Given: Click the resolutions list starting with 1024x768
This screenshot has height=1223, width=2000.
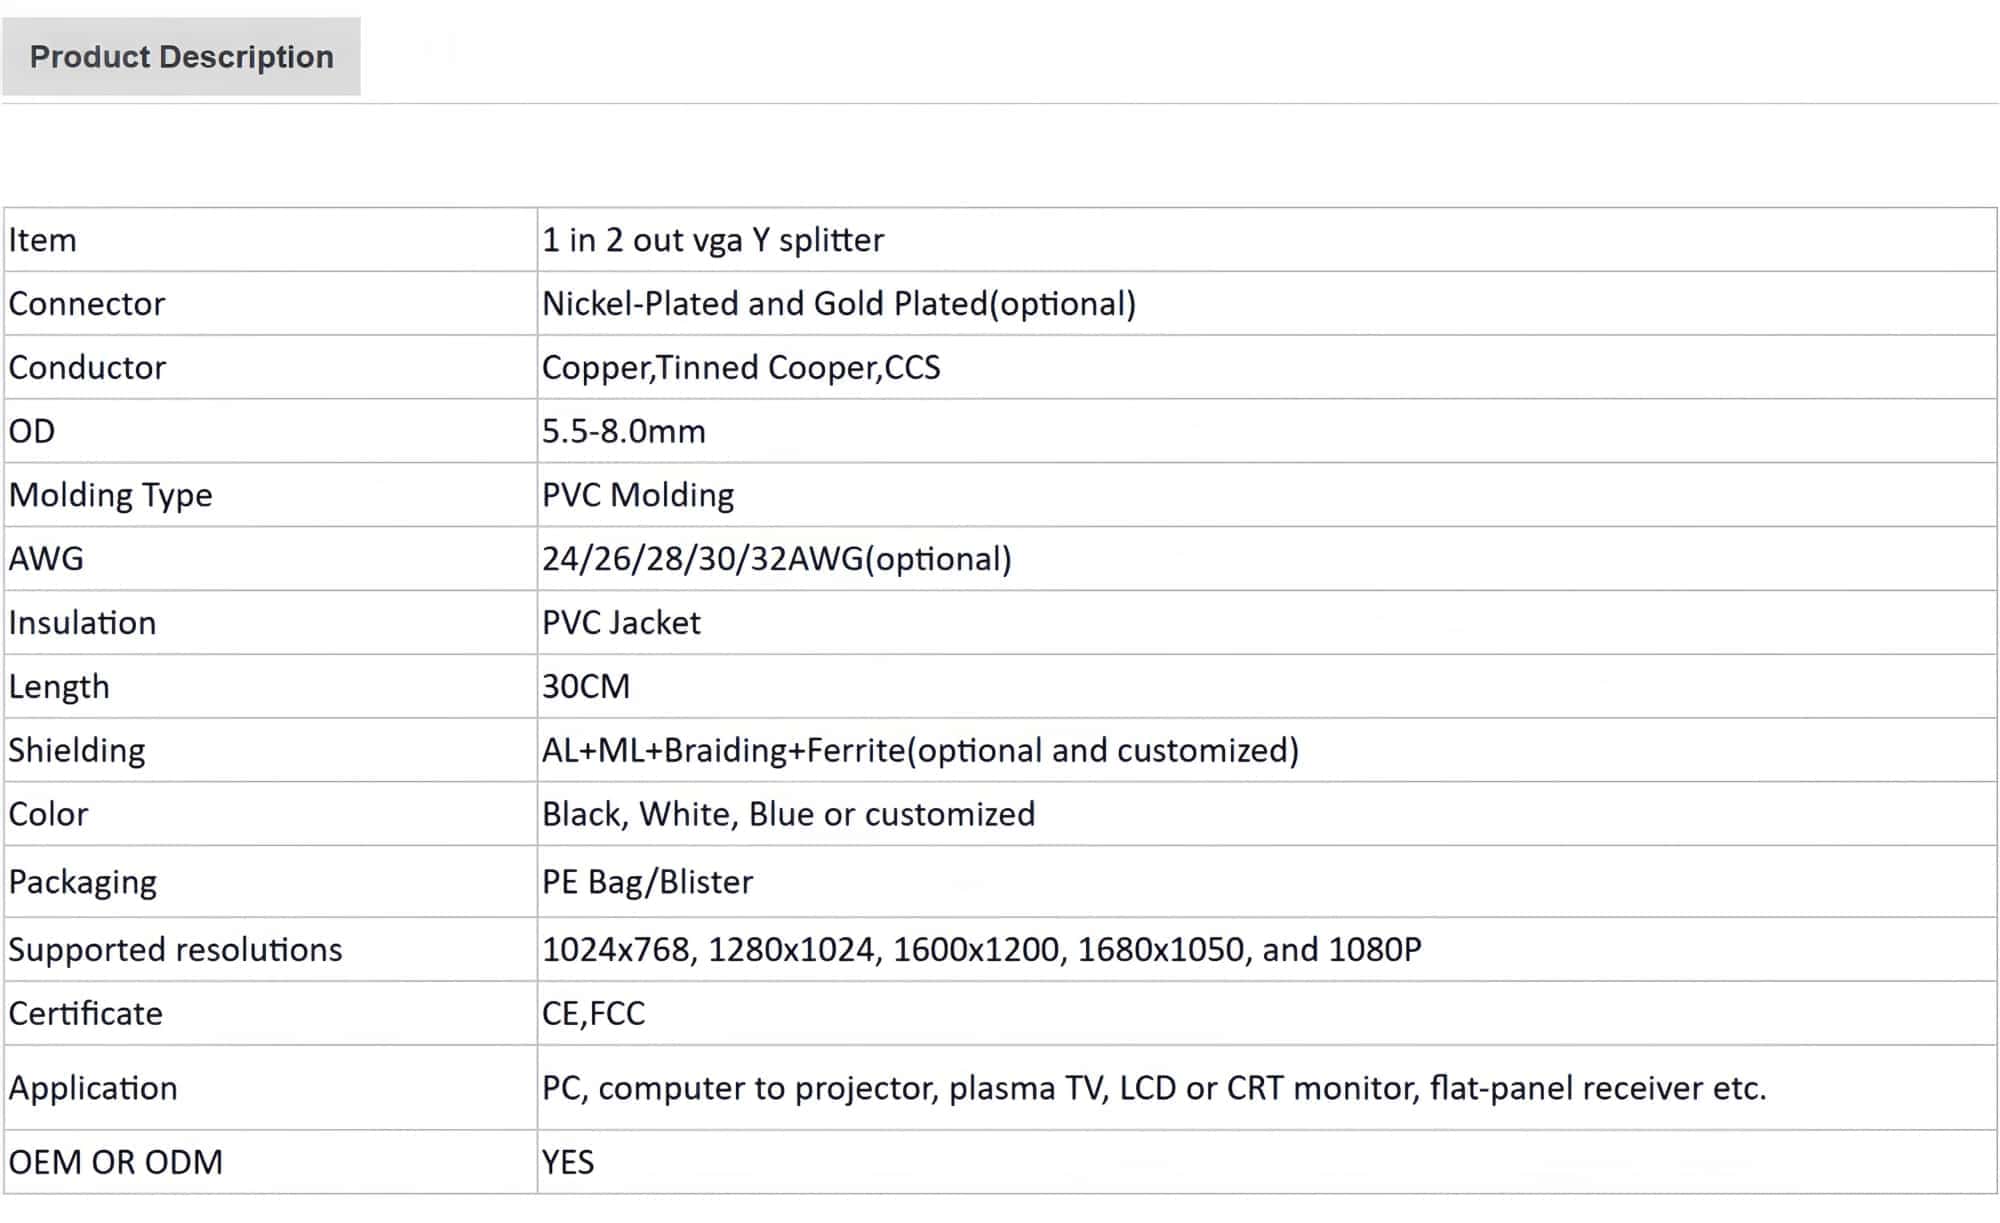Looking at the screenshot, I should coord(981,950).
